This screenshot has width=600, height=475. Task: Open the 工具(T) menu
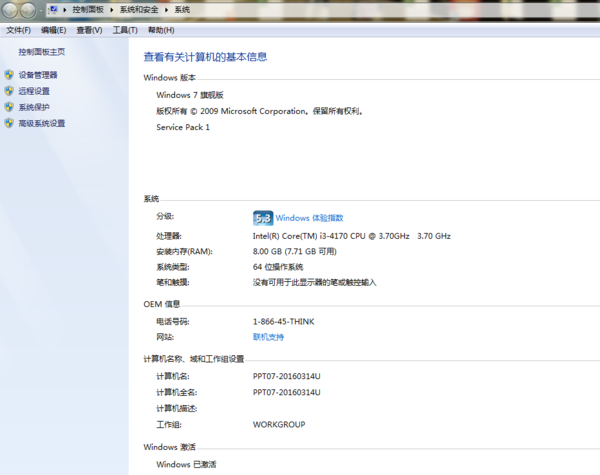click(125, 30)
